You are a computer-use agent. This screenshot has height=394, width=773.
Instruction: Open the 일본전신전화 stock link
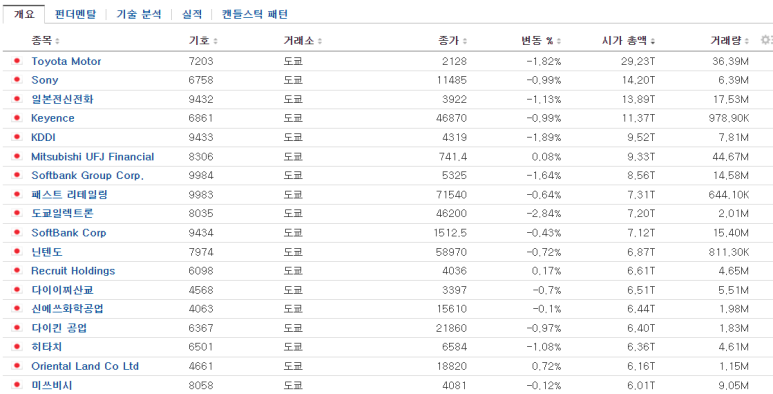pos(62,99)
